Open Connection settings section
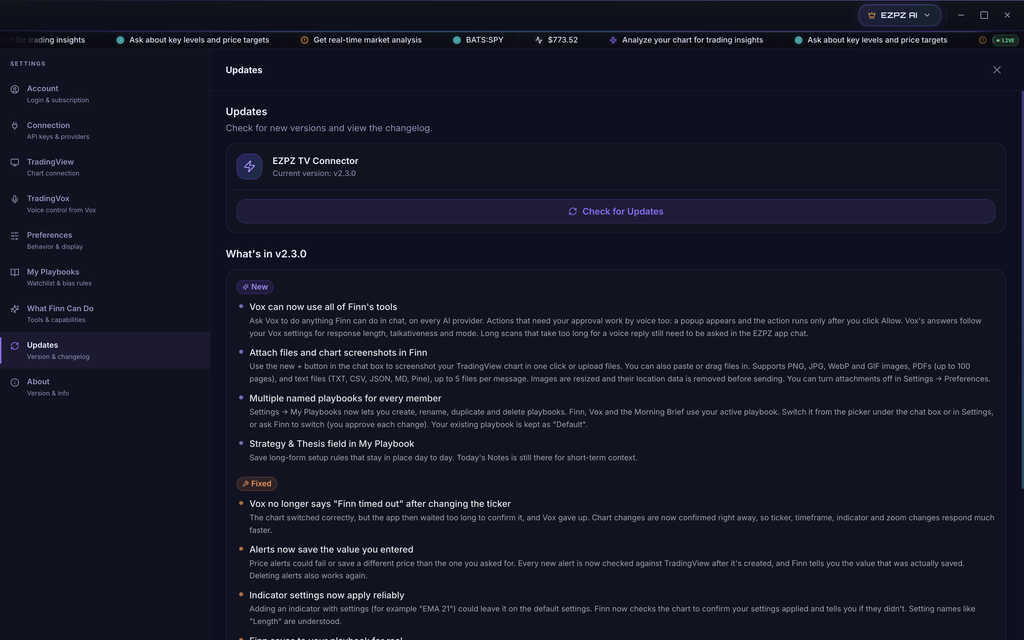The width and height of the screenshot is (1024, 640). (x=104, y=131)
